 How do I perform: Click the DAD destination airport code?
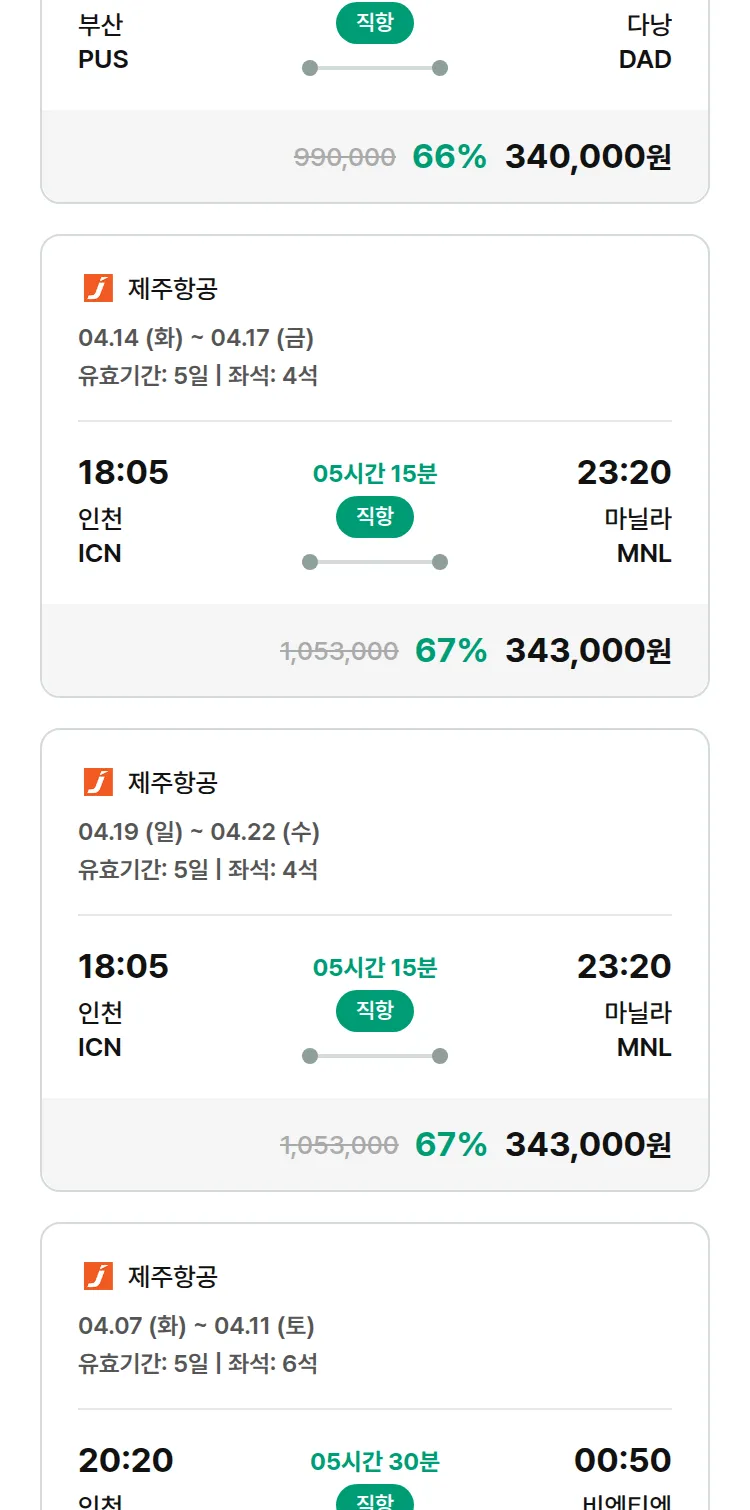(x=645, y=59)
